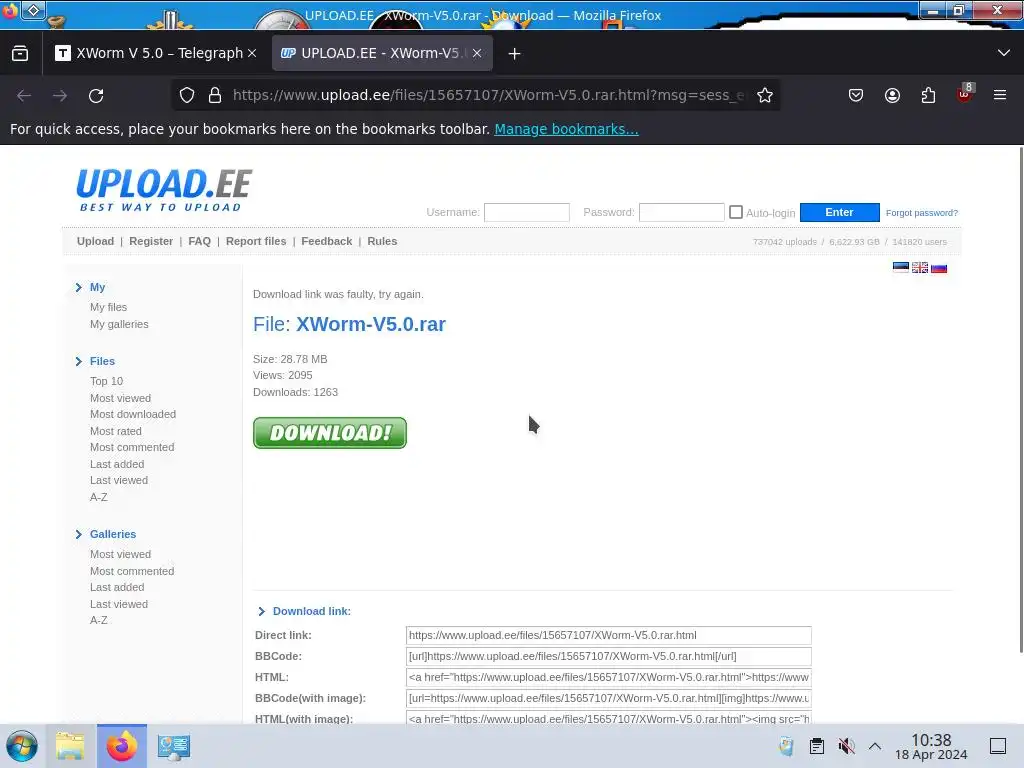Open Register menu item
Viewport: 1024px width, 768px height.
click(151, 241)
